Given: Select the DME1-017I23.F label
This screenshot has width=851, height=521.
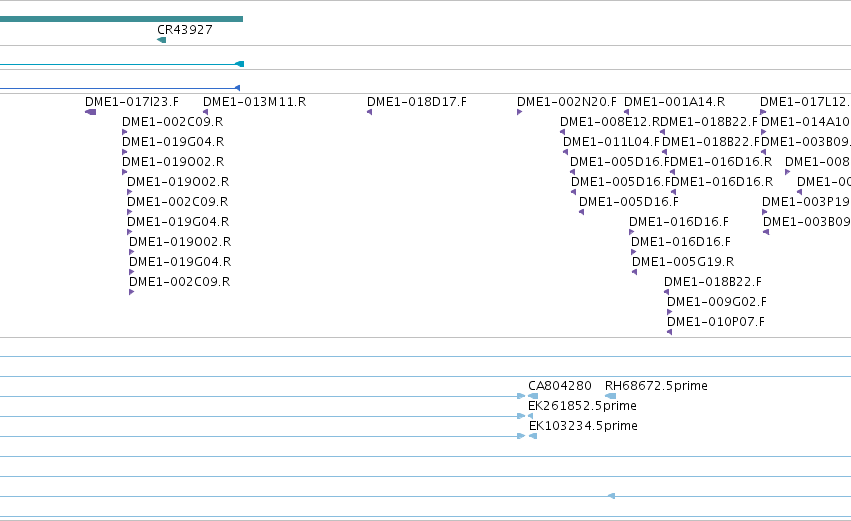Looking at the screenshot, I should pyautogui.click(x=132, y=101).
